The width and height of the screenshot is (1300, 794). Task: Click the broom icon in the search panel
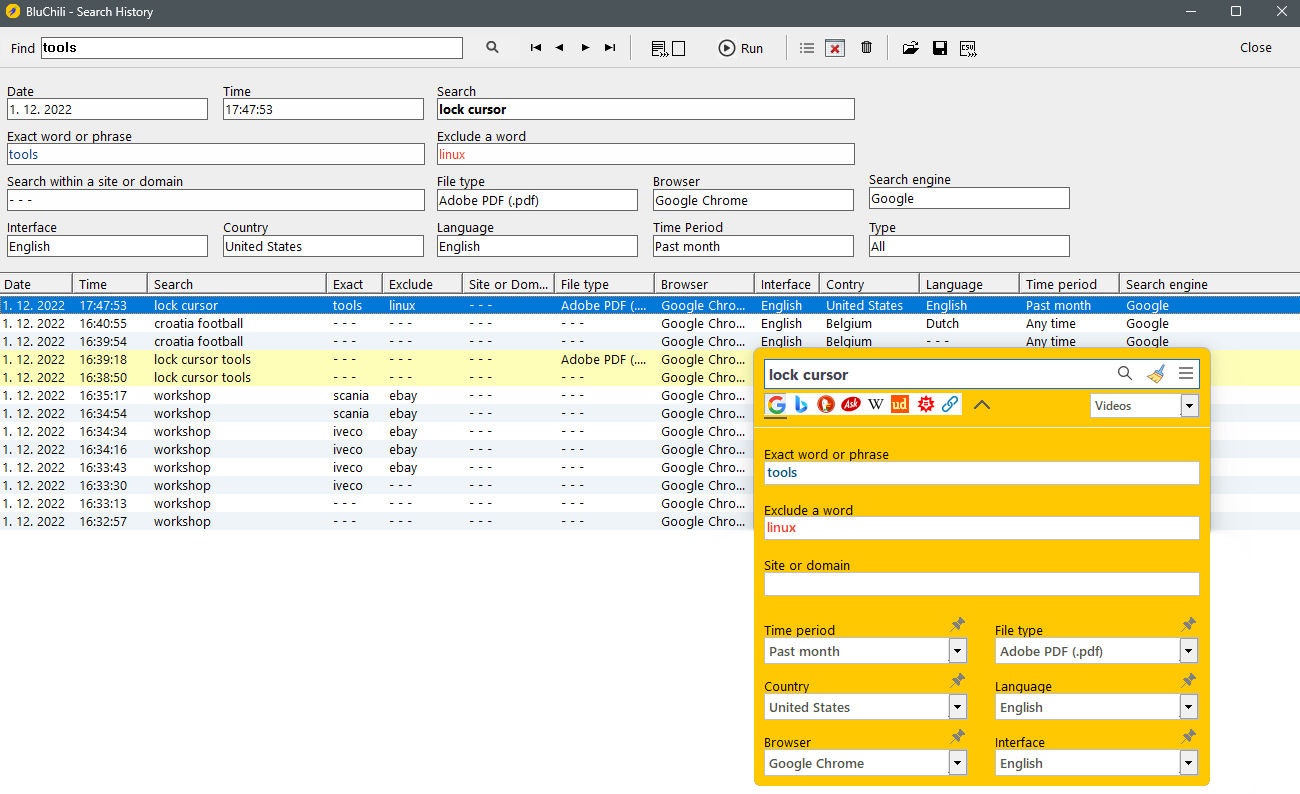[1156, 373]
